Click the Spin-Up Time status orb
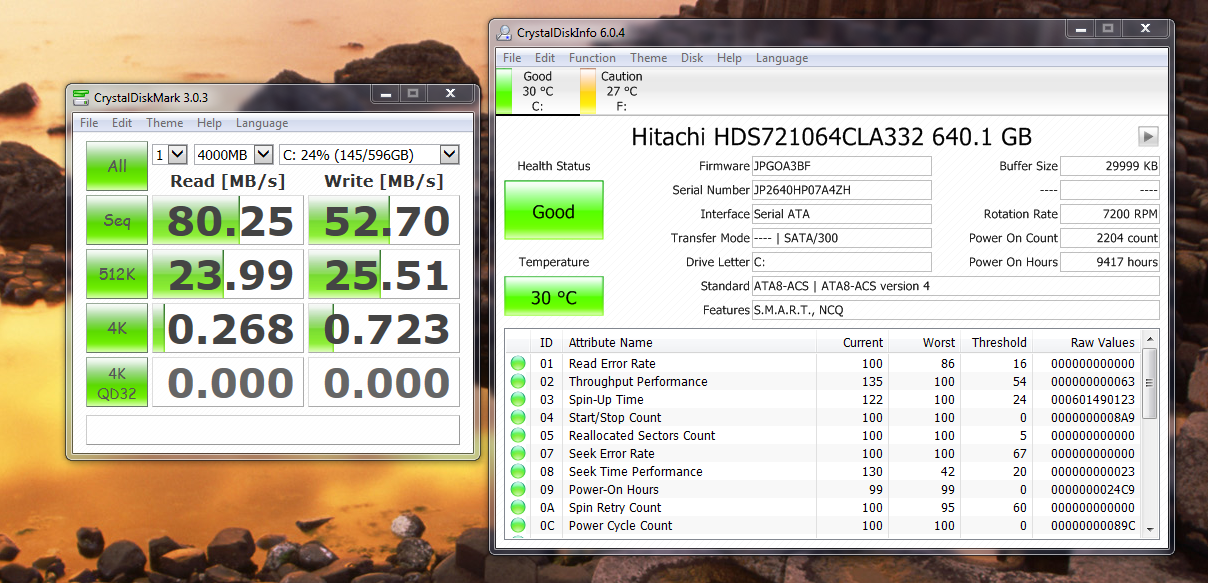Image resolution: width=1208 pixels, height=583 pixels. coord(518,400)
